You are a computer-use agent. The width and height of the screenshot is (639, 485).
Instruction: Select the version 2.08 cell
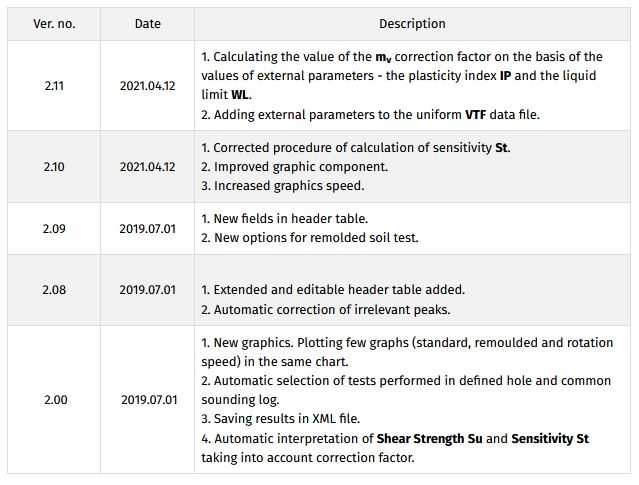pos(54,290)
